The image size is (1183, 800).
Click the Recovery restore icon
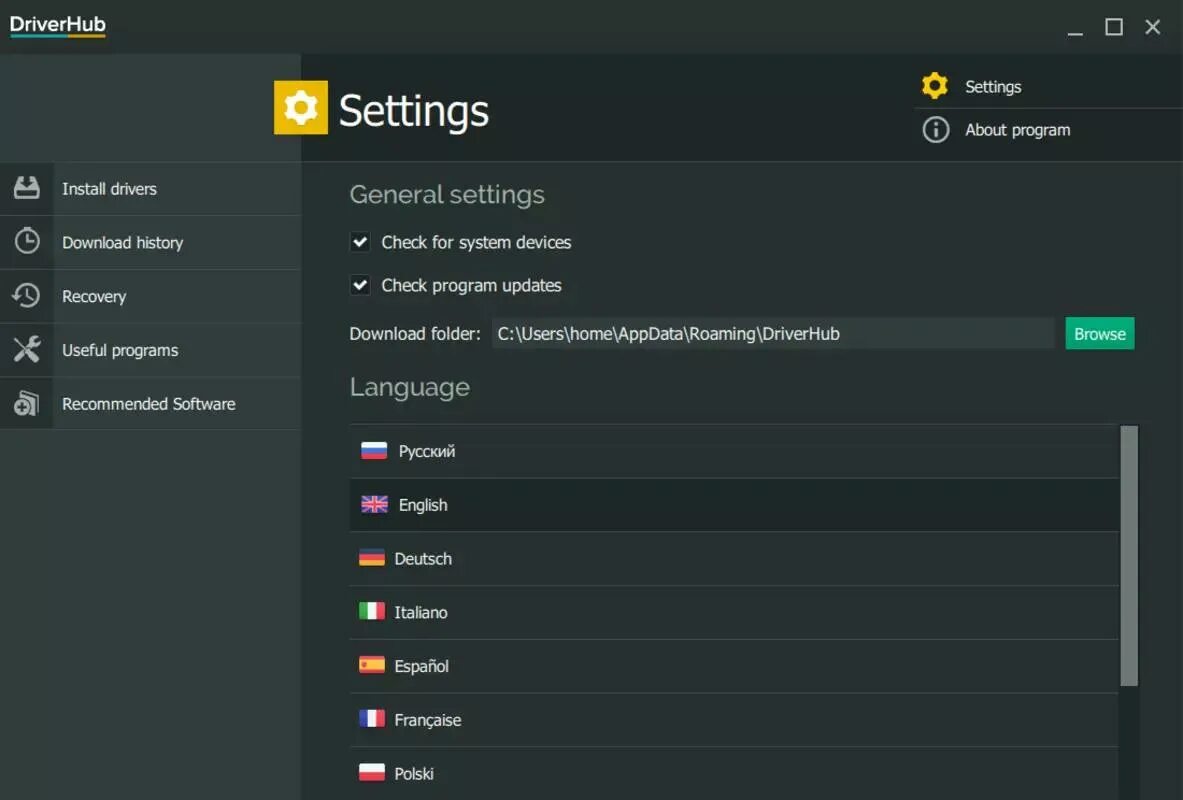tap(27, 296)
